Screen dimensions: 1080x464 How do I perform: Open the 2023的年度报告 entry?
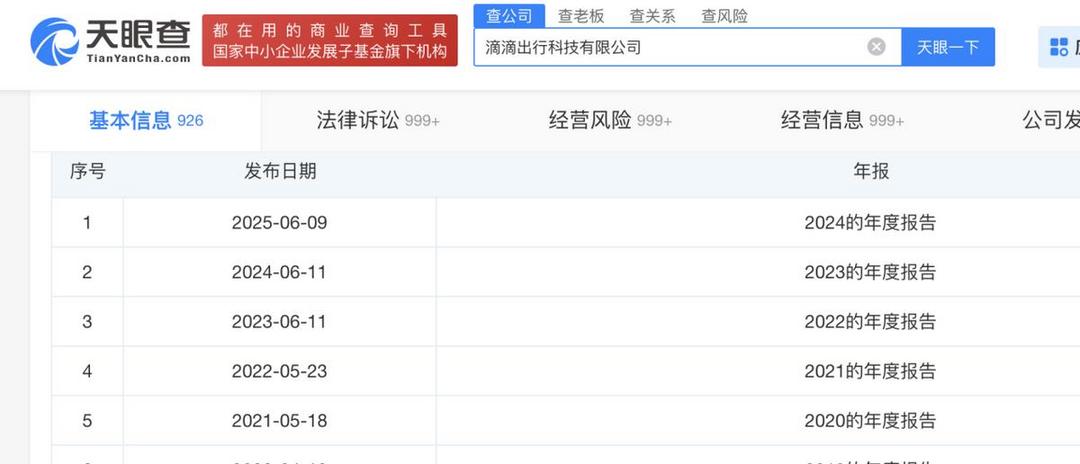[x=870, y=273]
